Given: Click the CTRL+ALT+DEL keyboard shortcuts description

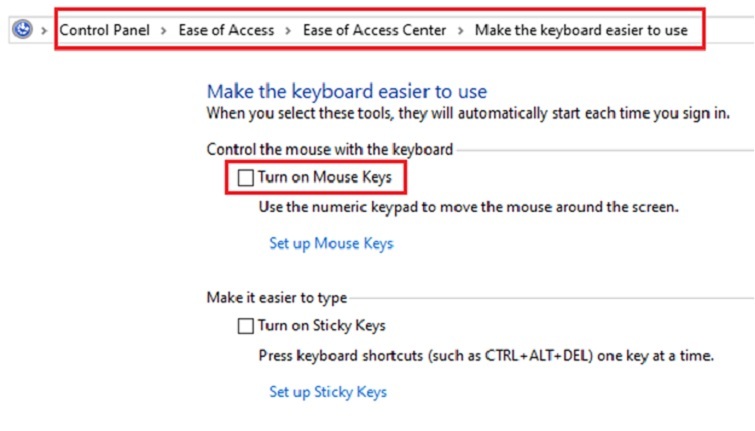Looking at the screenshot, I should pos(485,356).
